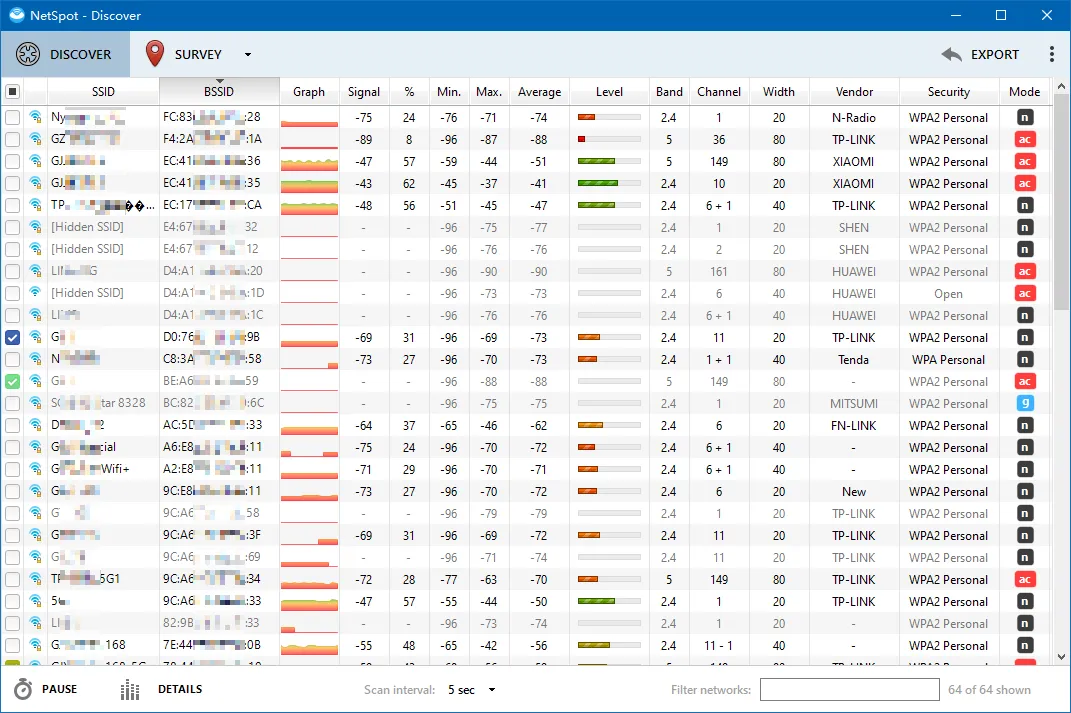Pause scanning with the PAUSE button
1071x713 pixels.
[x=46, y=689]
